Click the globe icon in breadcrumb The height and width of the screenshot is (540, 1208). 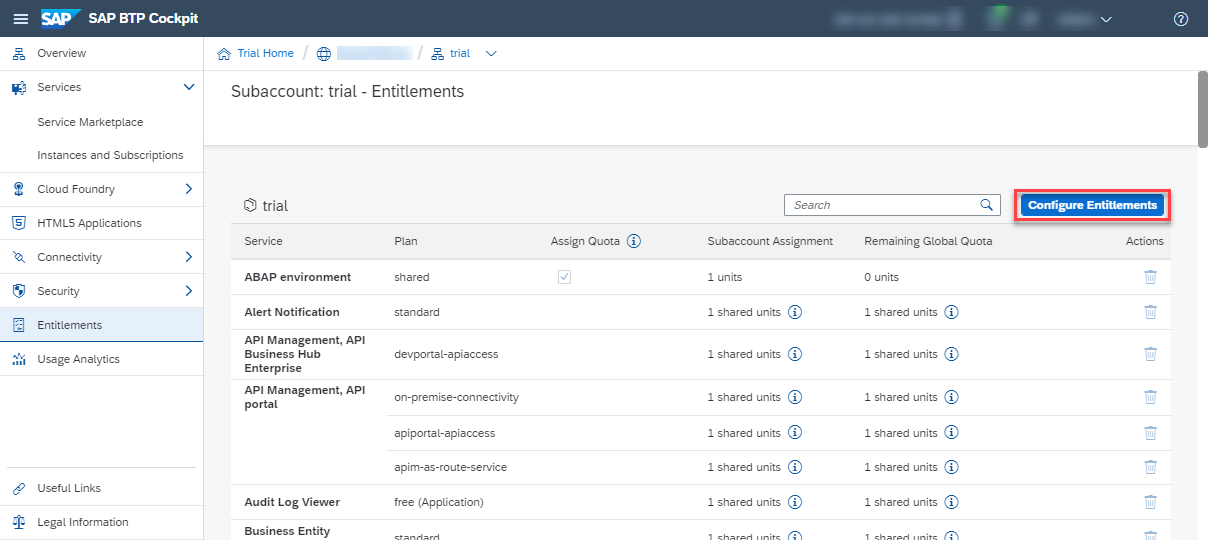[x=323, y=53]
